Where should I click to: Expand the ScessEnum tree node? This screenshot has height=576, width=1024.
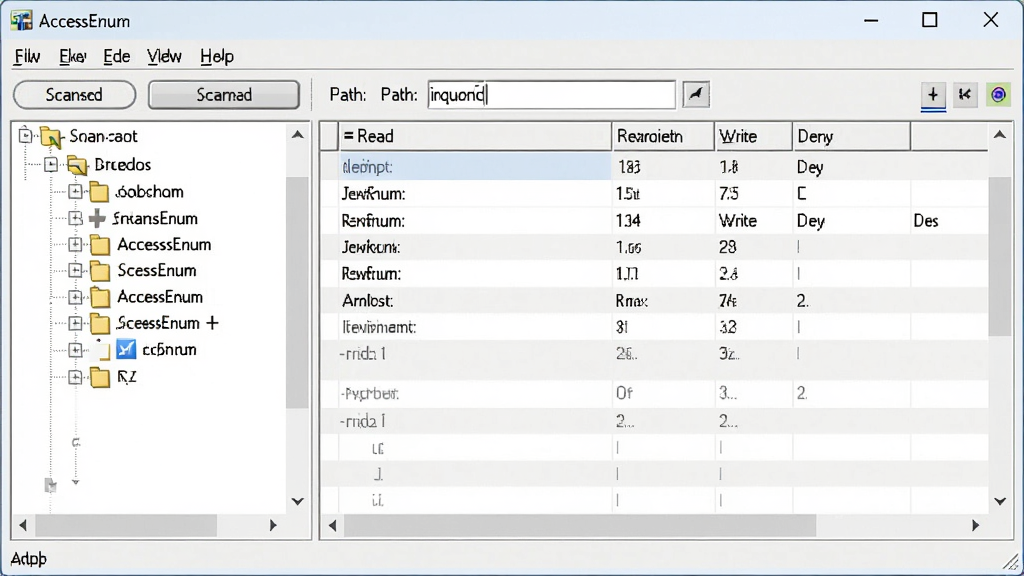[x=75, y=270]
